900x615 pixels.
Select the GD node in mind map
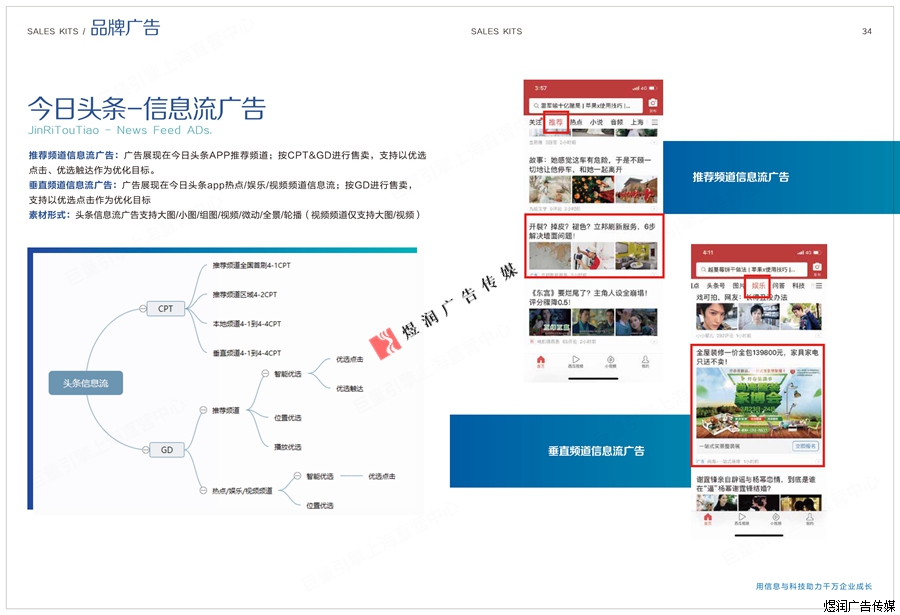(166, 450)
